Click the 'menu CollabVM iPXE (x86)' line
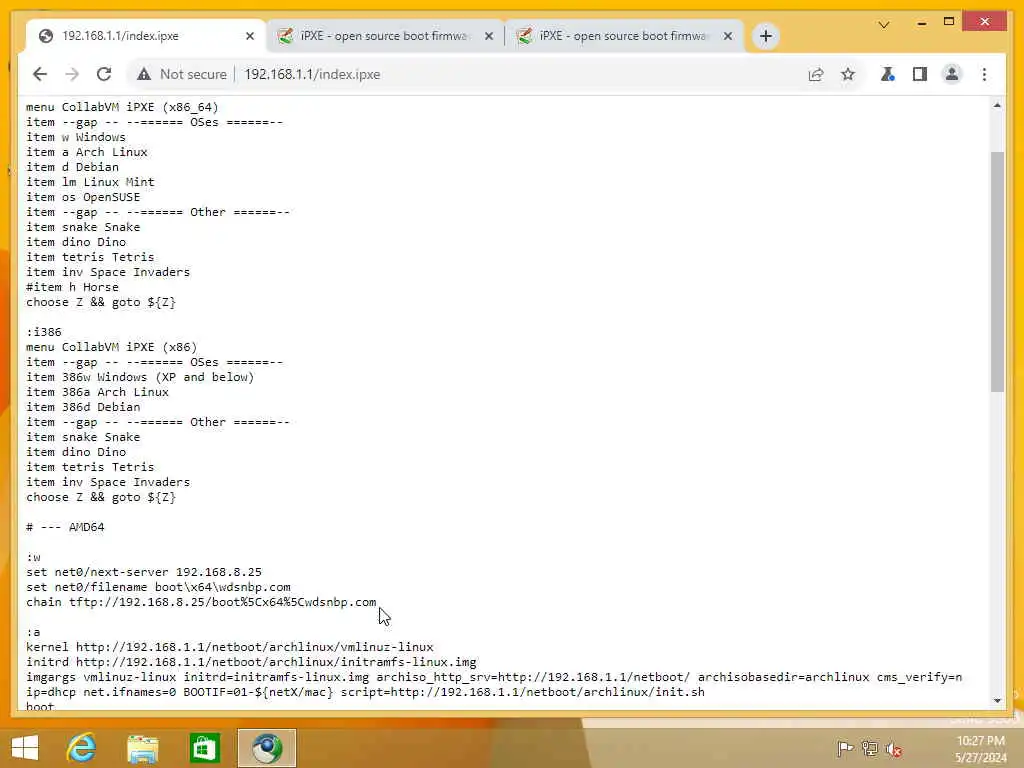Image resolution: width=1024 pixels, height=768 pixels. [x=112, y=347]
